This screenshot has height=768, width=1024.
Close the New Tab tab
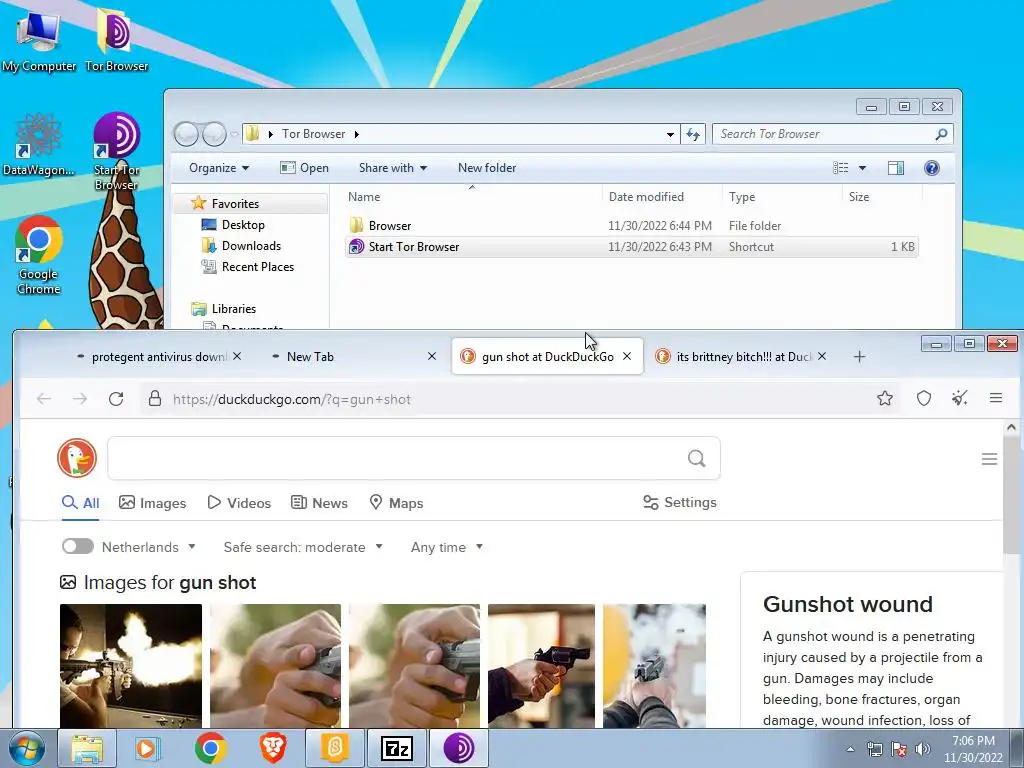(x=432, y=357)
